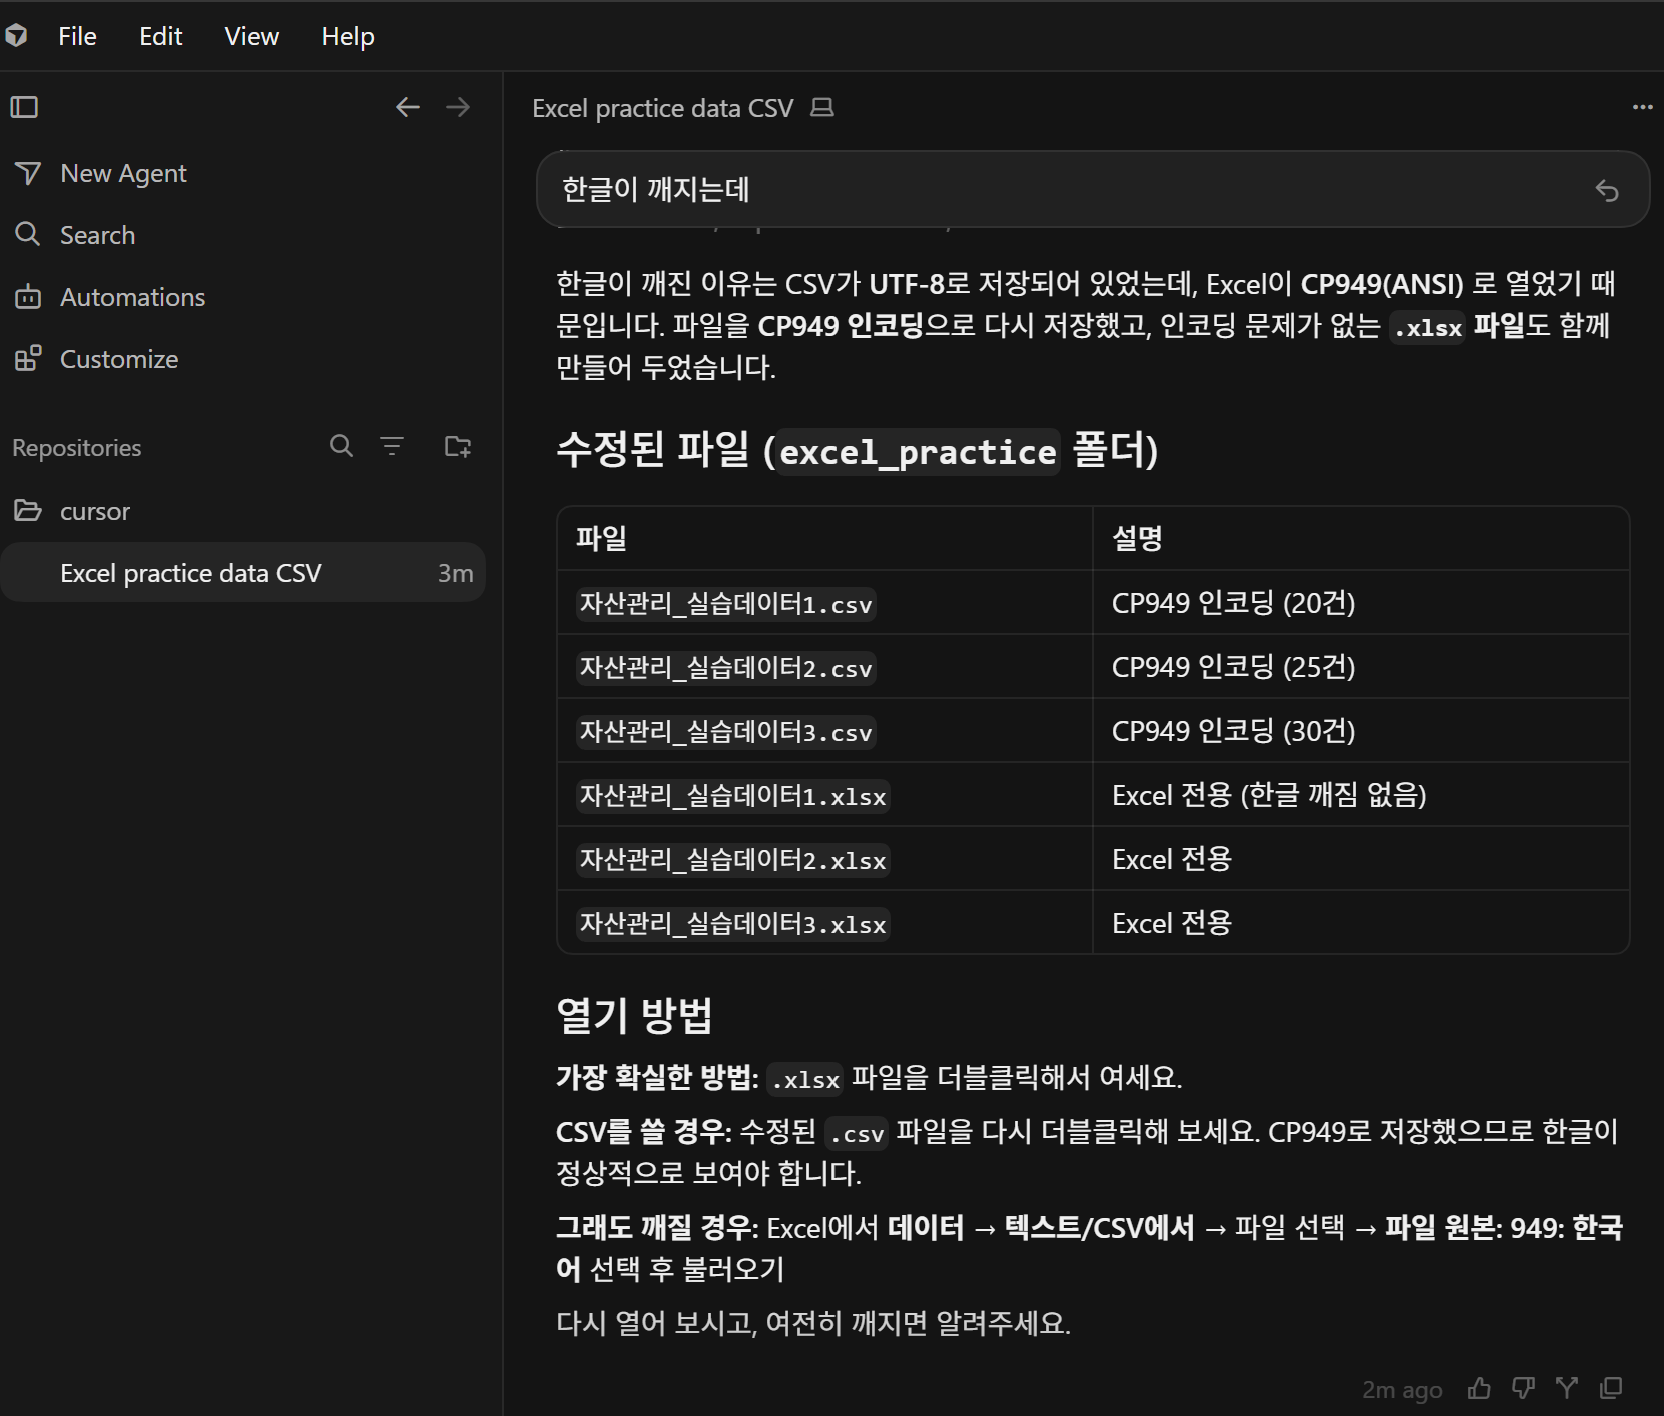Click the '3m' time label in sidebar
The width and height of the screenshot is (1664, 1416).
coord(455,573)
